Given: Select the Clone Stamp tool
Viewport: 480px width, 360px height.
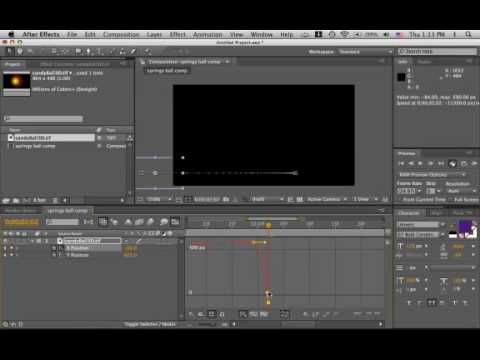Looking at the screenshot, I should click(x=123, y=51).
